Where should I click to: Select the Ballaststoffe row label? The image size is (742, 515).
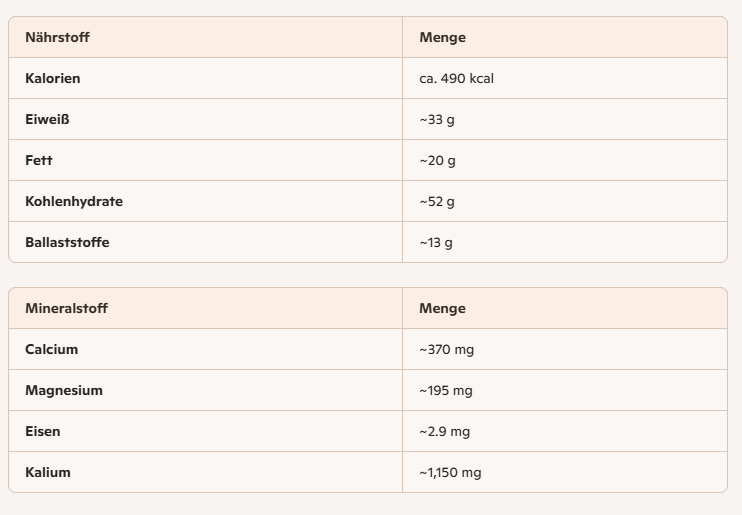click(67, 242)
